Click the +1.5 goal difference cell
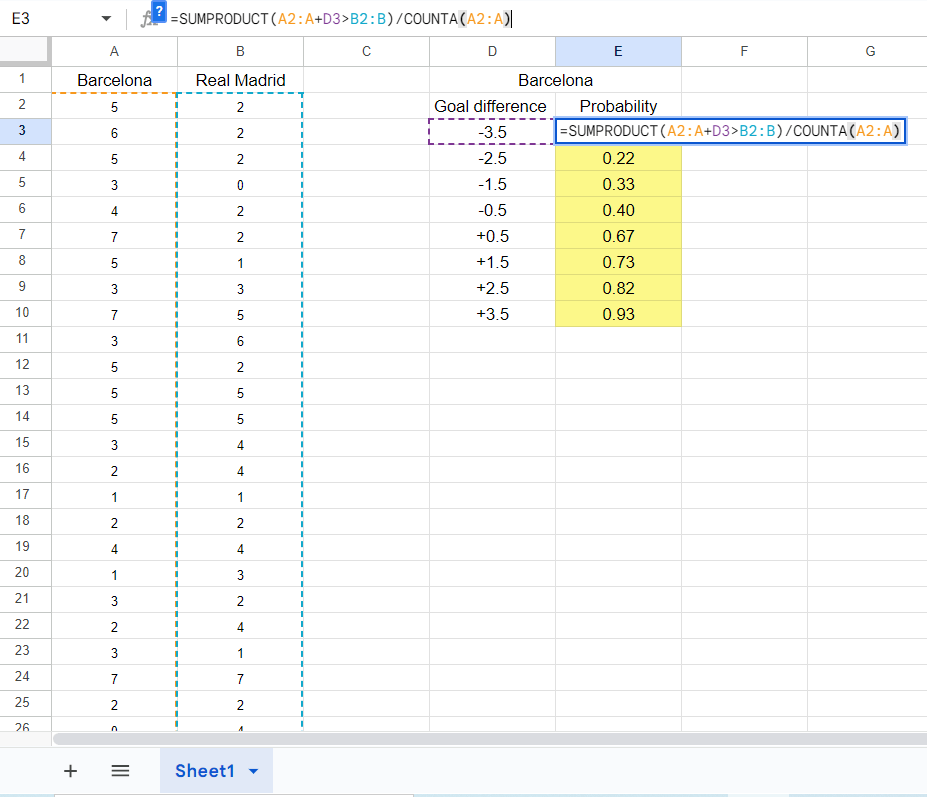927x797 pixels. tap(492, 262)
